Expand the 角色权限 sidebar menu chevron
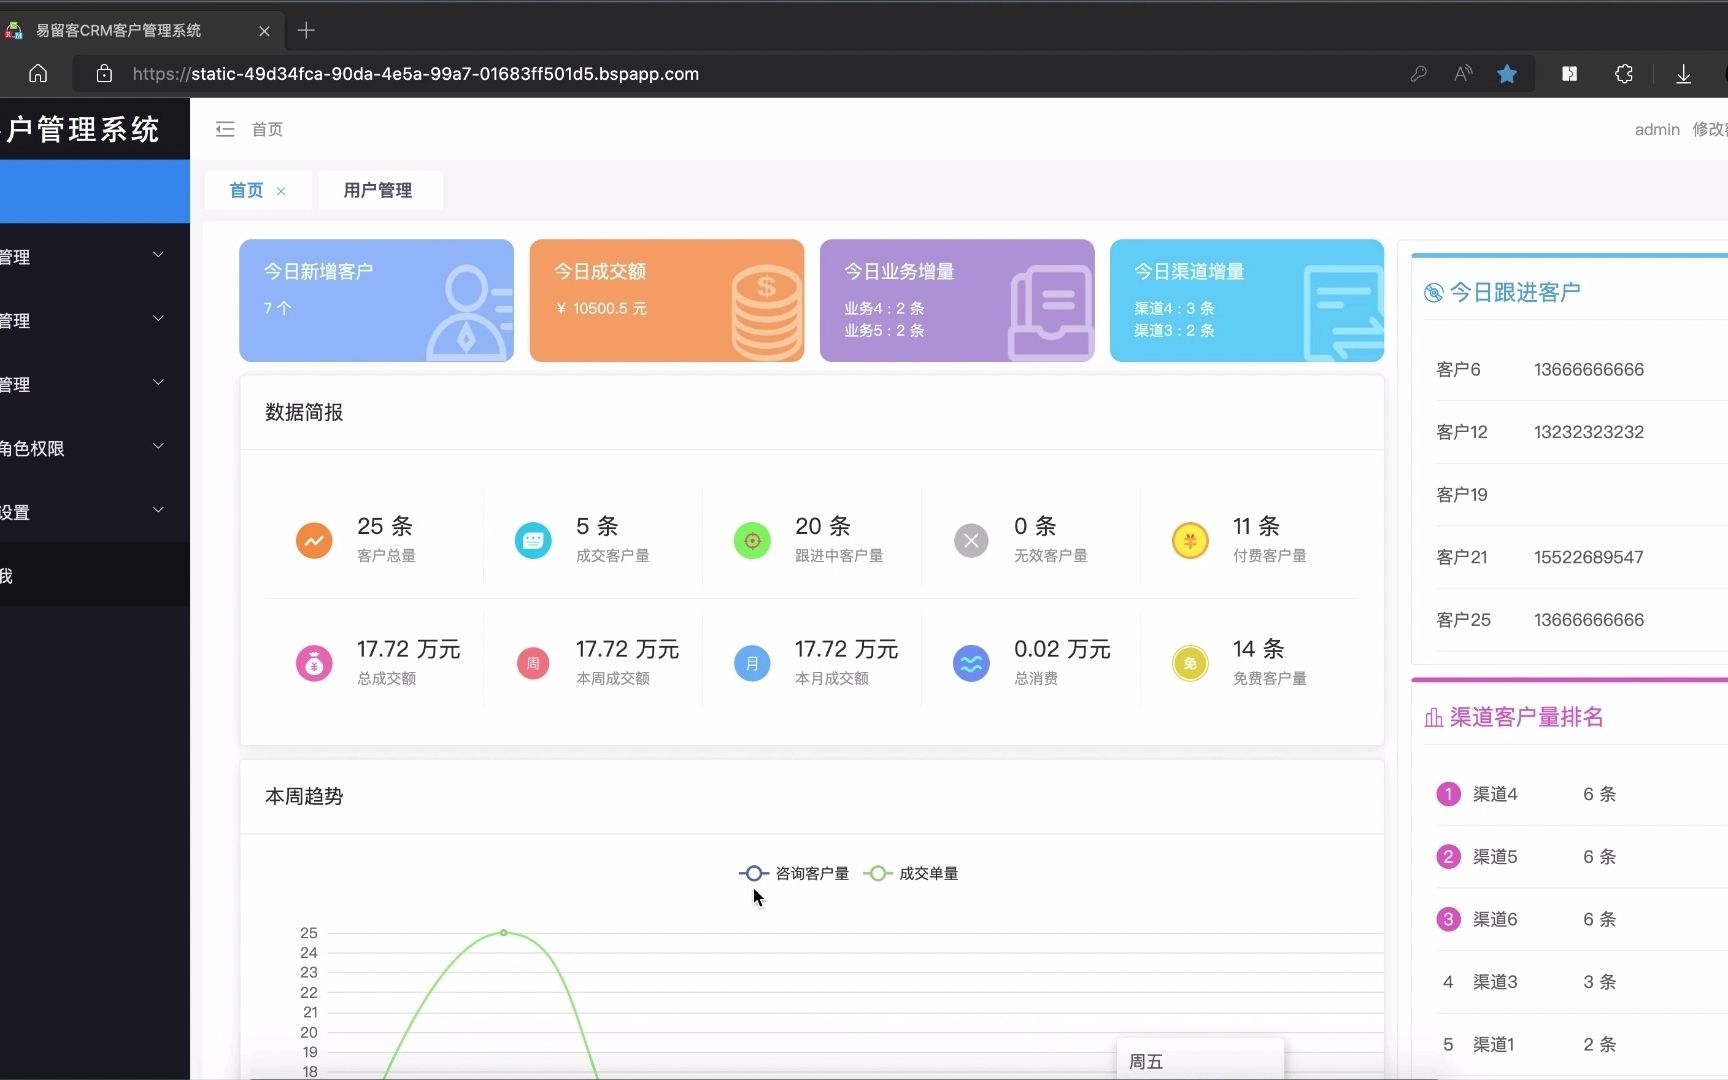 click(x=158, y=447)
